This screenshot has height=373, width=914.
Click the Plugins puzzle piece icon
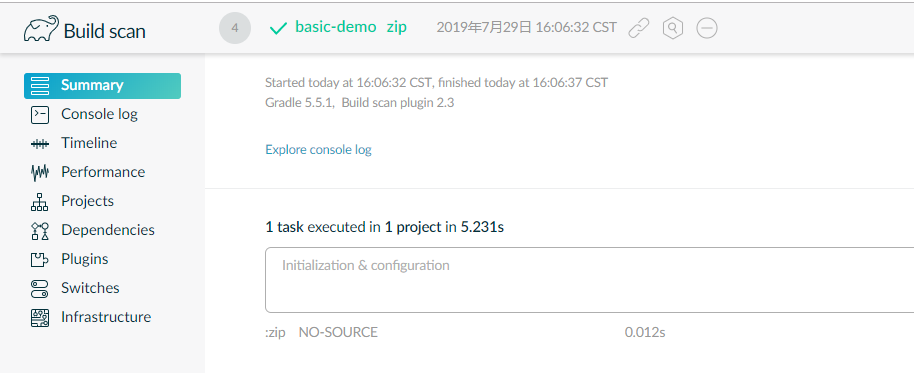pos(40,259)
